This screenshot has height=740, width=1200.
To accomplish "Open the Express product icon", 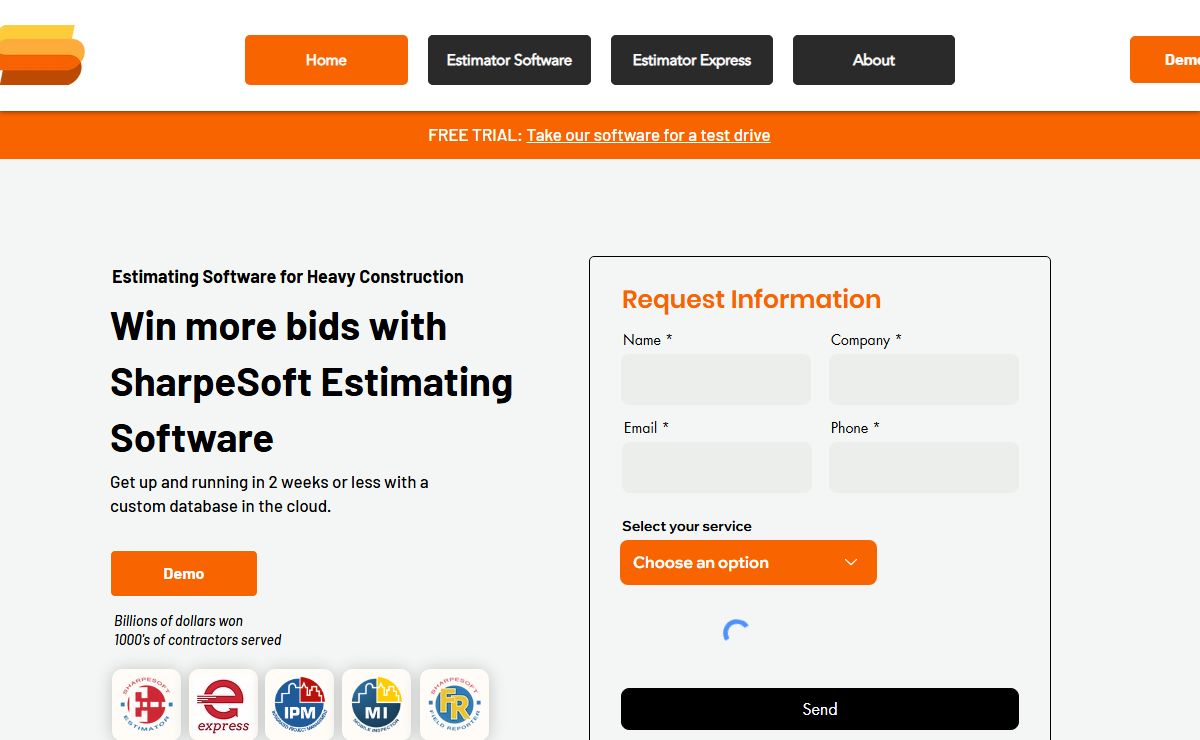I will click(223, 704).
